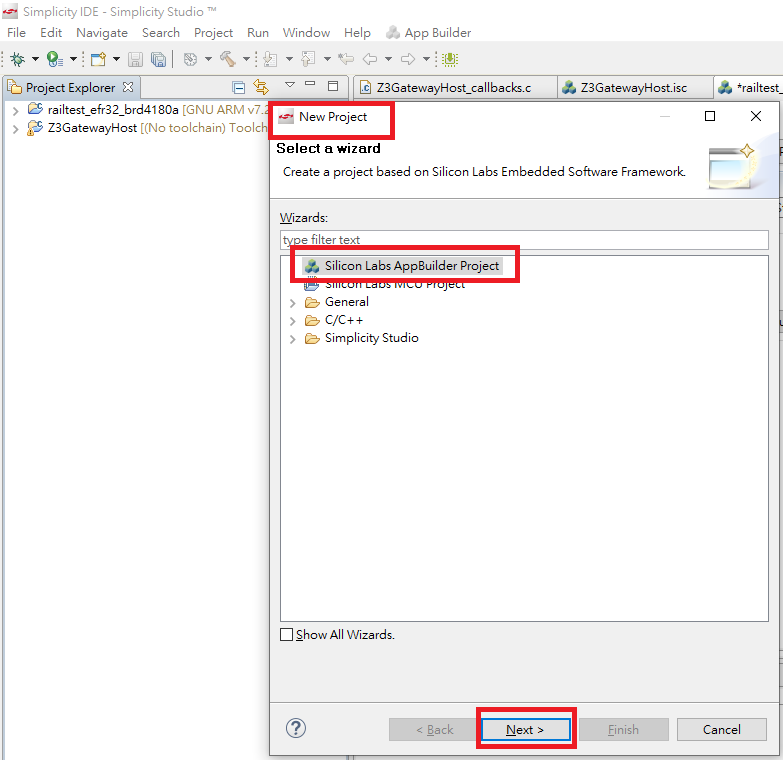Expand the Simplicity Studio wizard folder
Screen dimensions: 783x760
293,339
